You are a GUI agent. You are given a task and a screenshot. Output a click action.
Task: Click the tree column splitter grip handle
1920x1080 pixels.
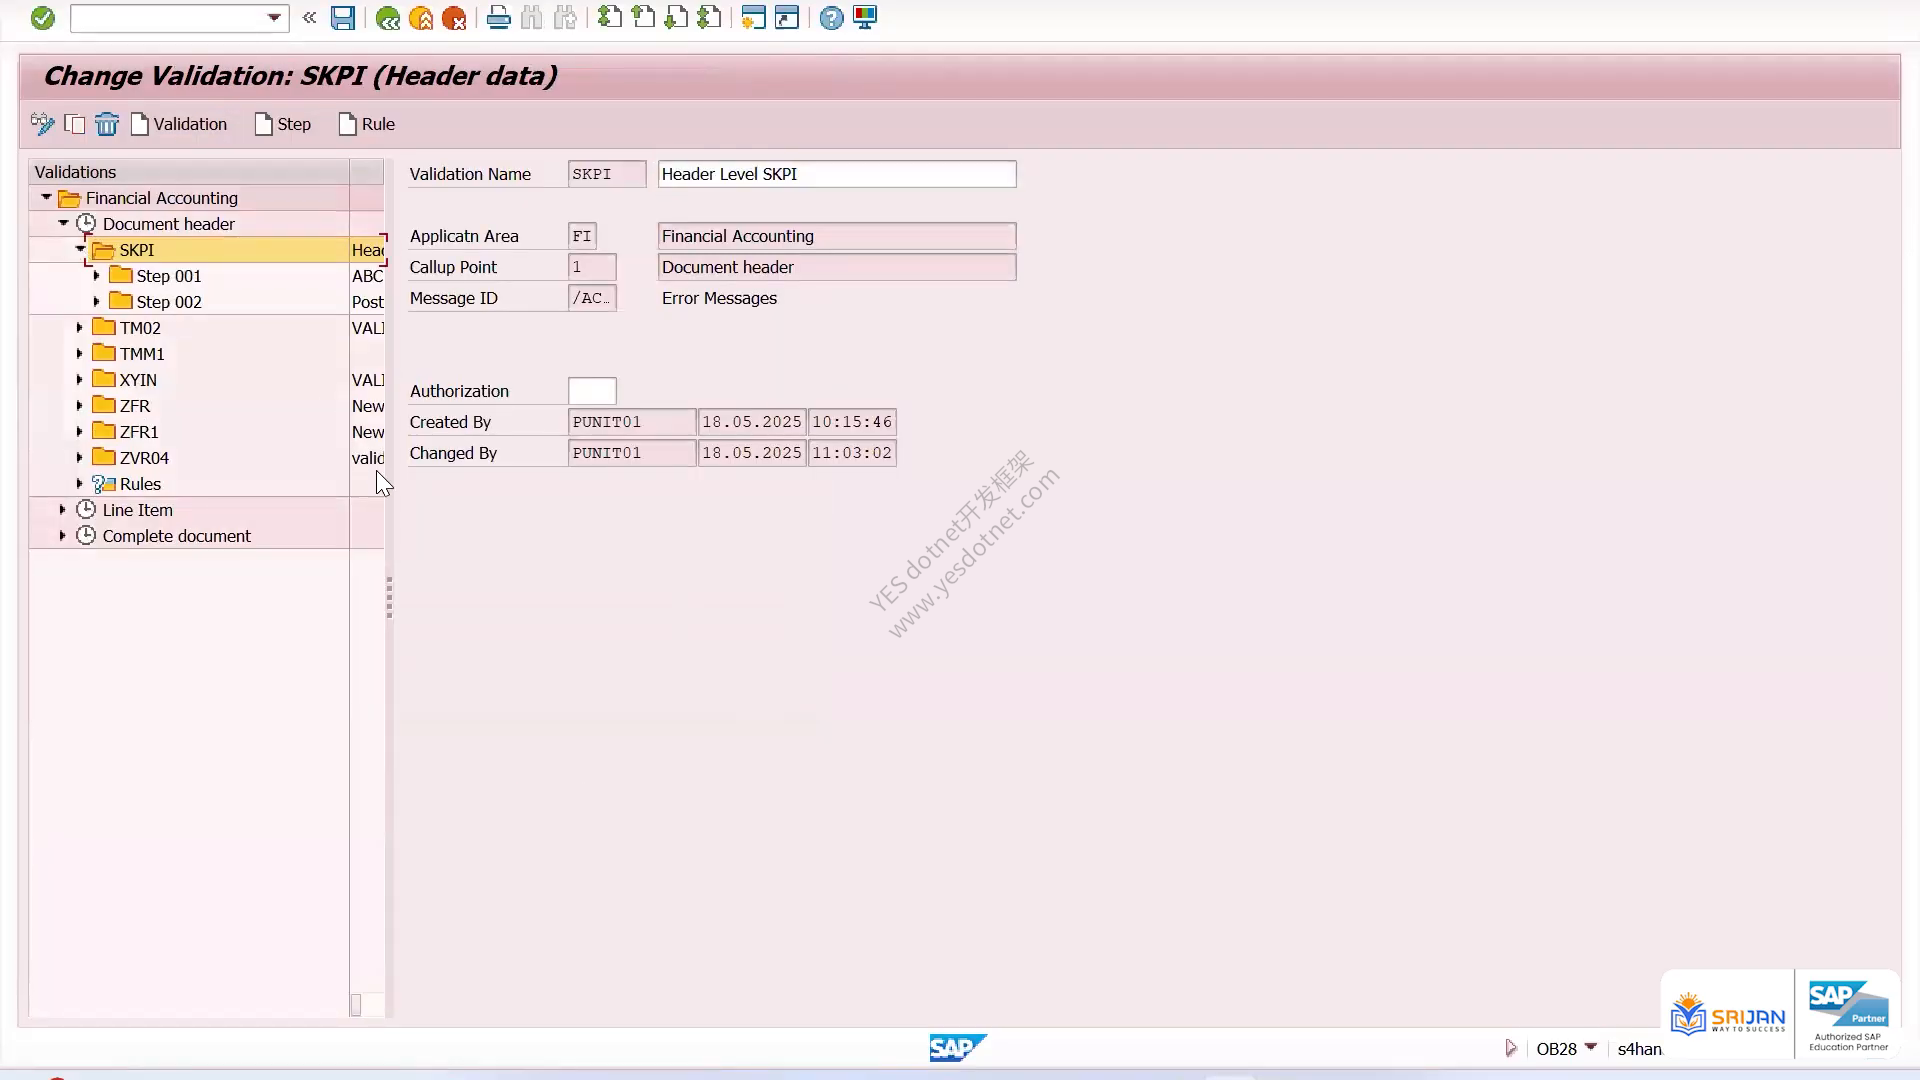(389, 598)
